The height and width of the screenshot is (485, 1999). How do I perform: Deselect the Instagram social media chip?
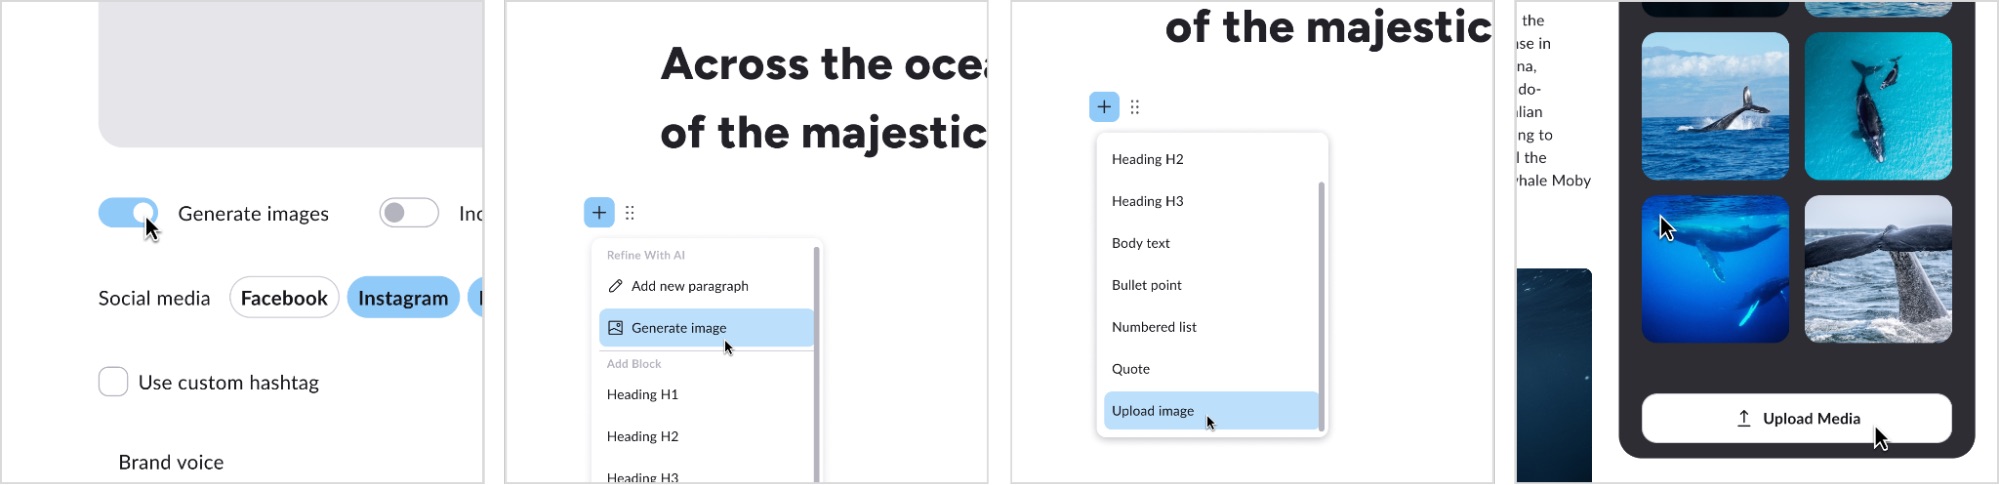coord(403,298)
